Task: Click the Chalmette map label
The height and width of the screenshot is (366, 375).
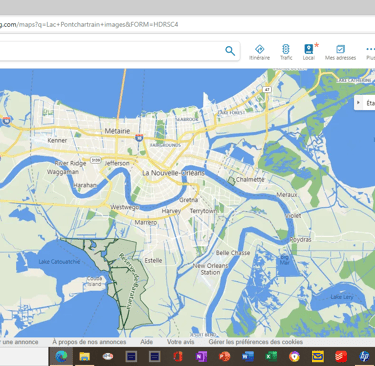Action: tap(250, 179)
